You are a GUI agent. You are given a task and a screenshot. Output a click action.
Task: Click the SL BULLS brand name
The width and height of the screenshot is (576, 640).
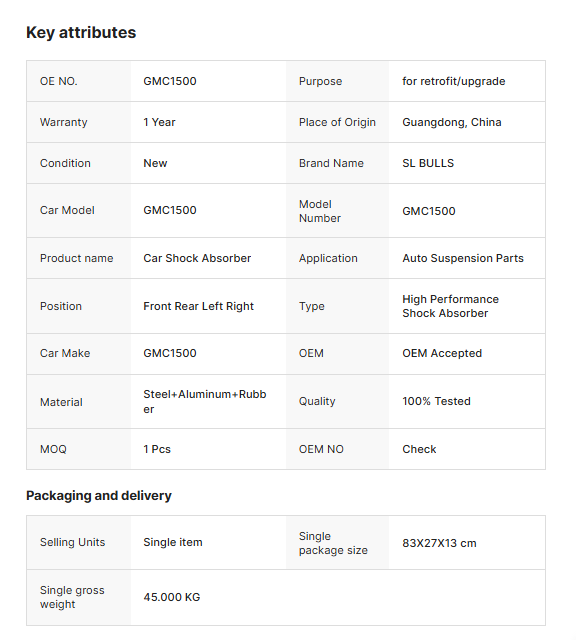pos(428,163)
